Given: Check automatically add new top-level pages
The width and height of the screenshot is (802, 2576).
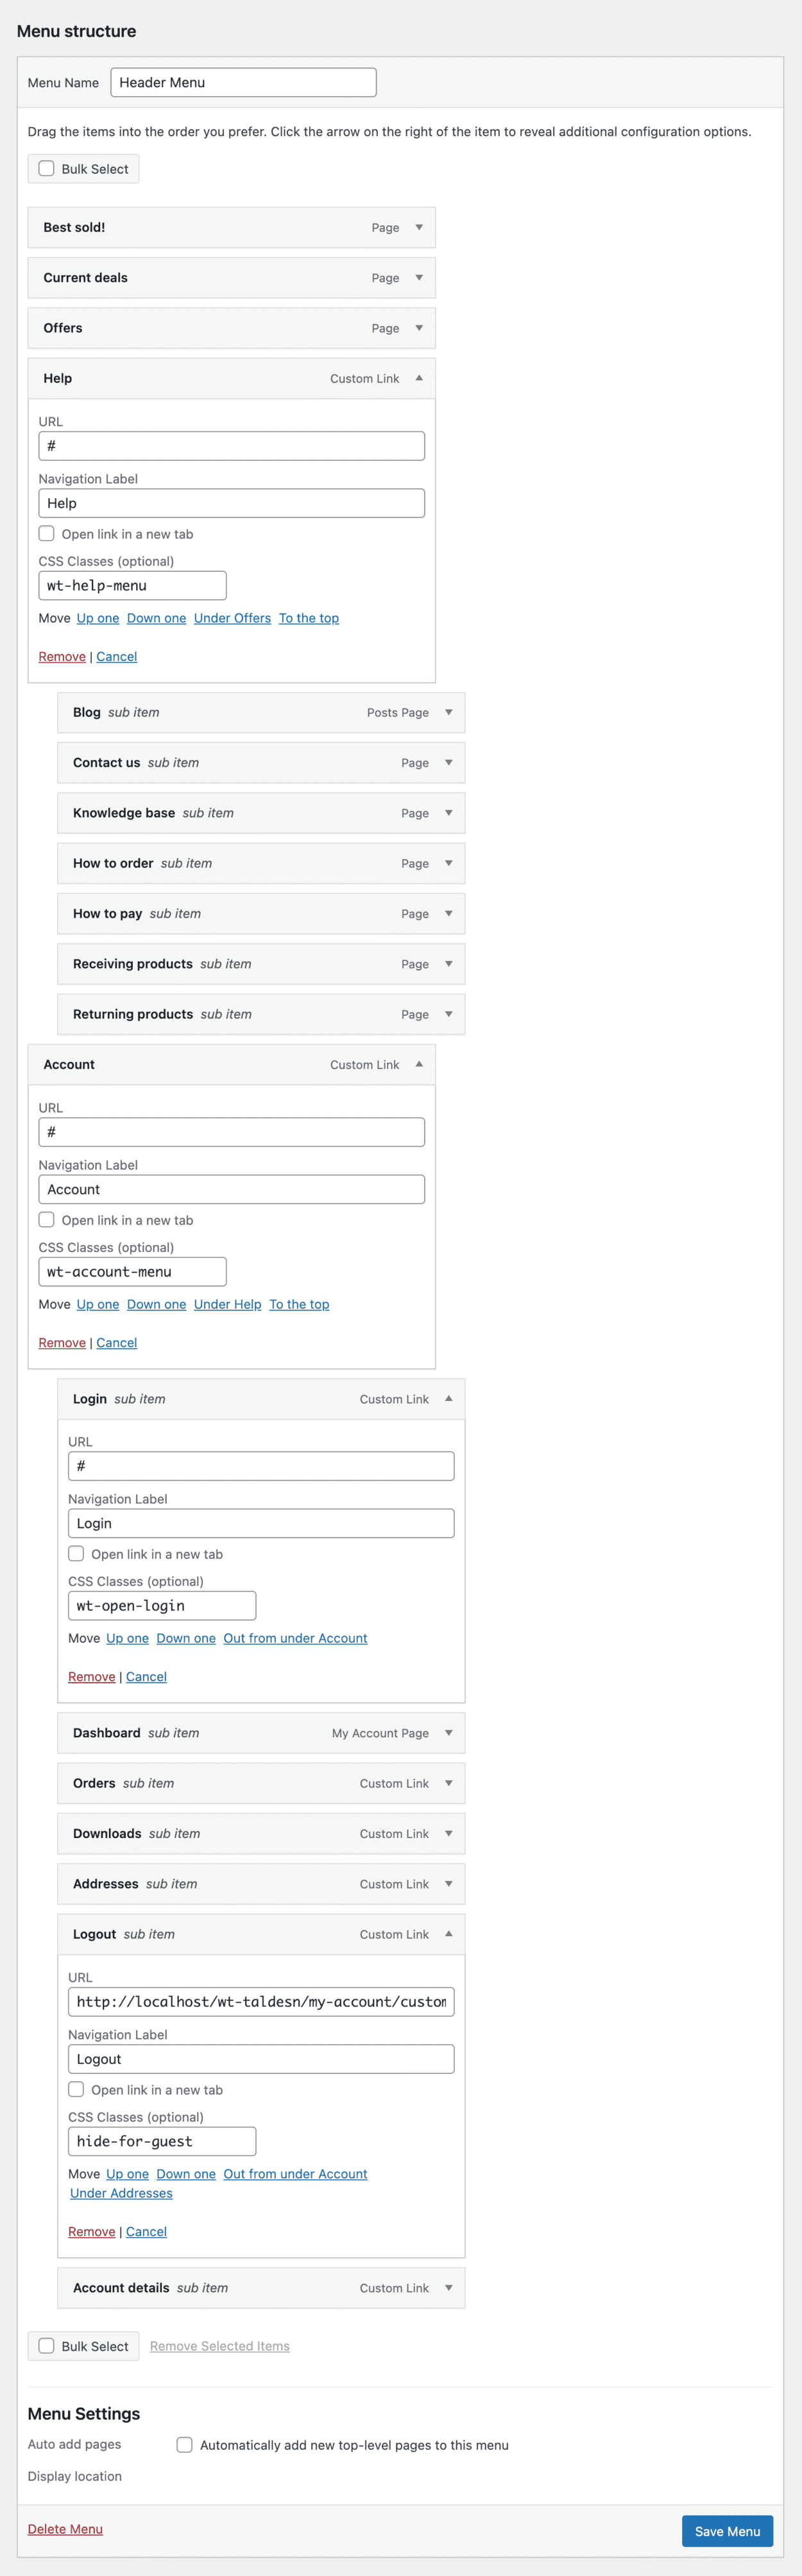Looking at the screenshot, I should click(184, 2444).
